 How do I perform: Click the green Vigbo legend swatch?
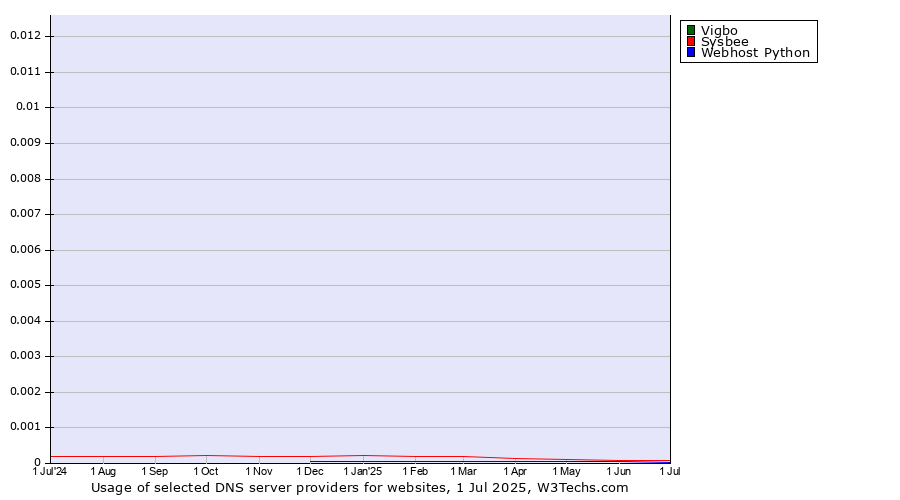point(691,30)
